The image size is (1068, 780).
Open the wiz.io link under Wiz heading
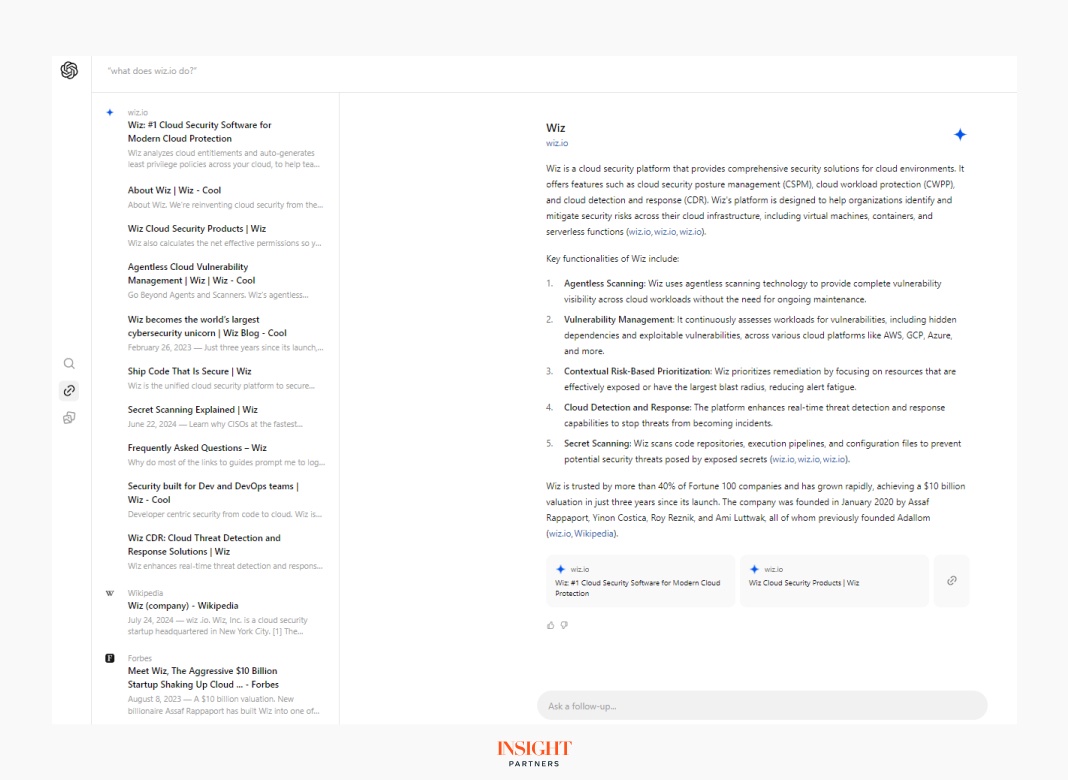[557, 143]
